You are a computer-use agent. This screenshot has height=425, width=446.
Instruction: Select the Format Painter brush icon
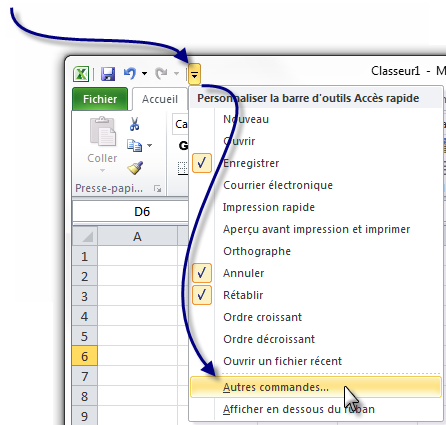[135, 168]
